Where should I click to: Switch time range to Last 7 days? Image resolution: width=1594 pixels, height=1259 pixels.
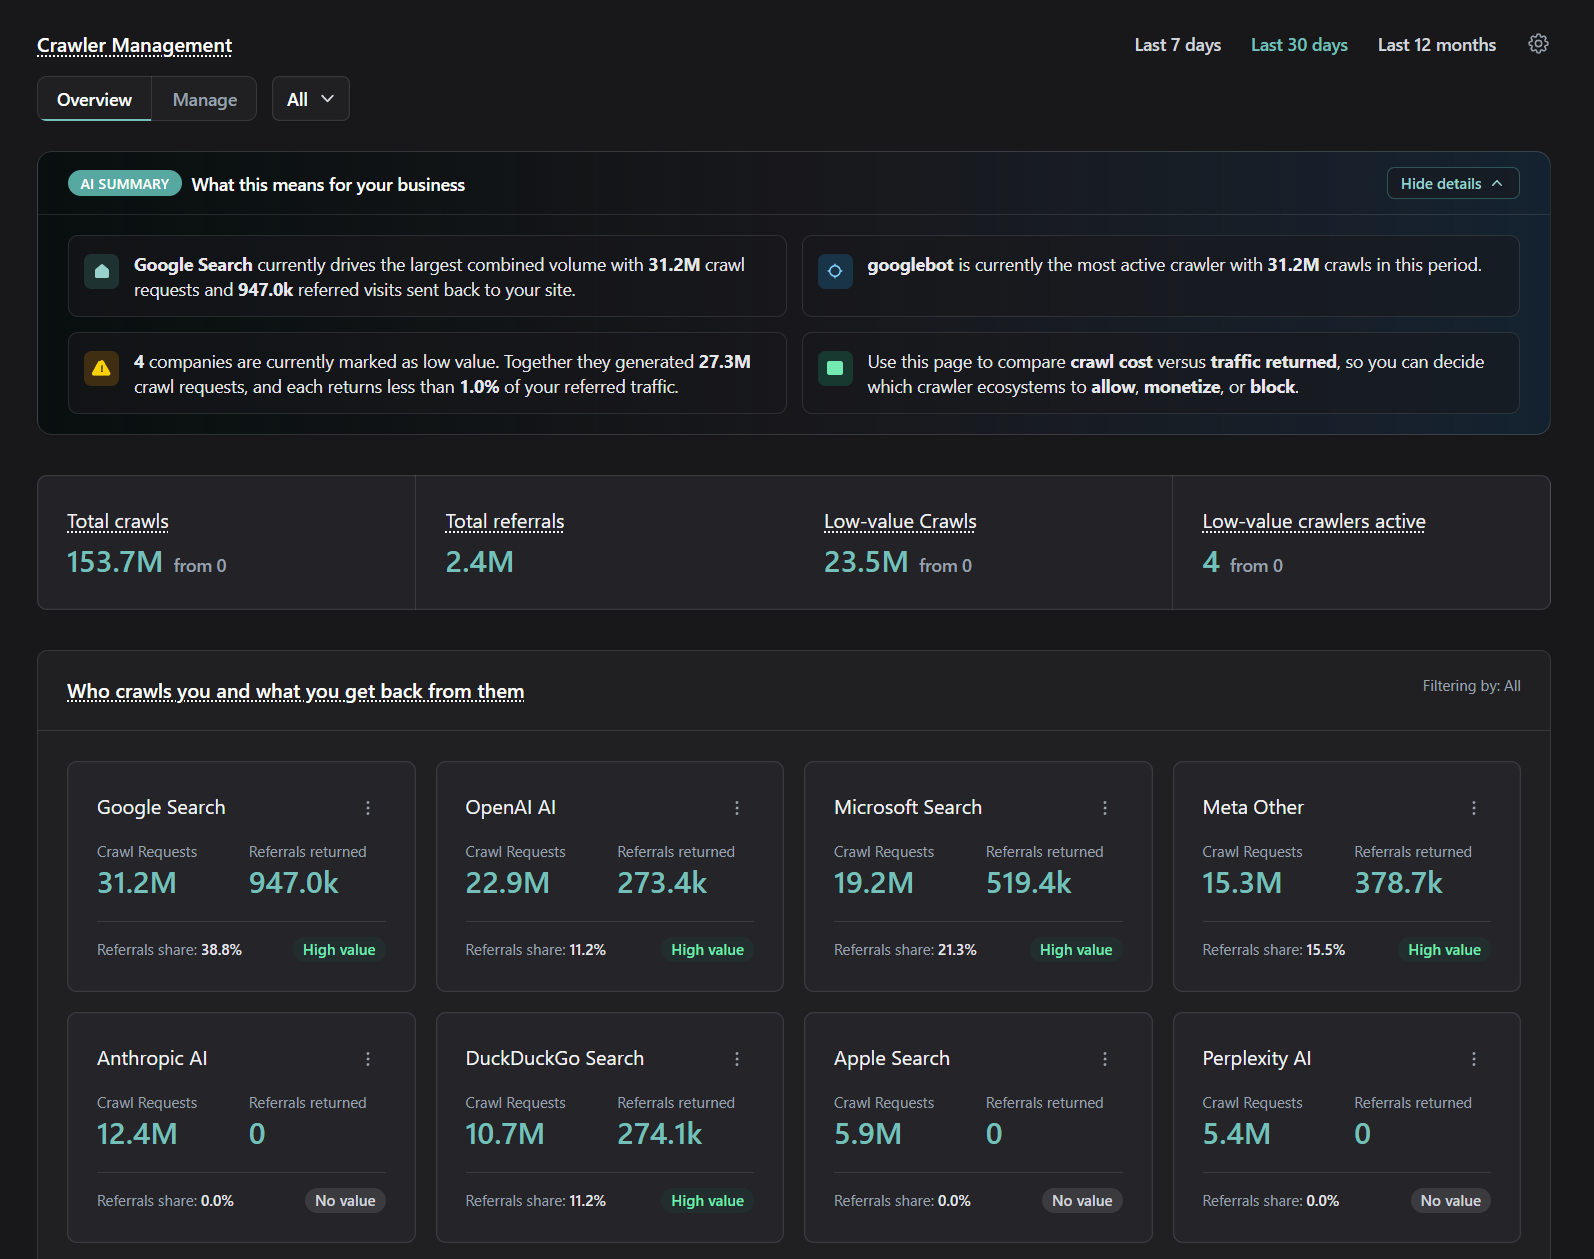pos(1177,45)
